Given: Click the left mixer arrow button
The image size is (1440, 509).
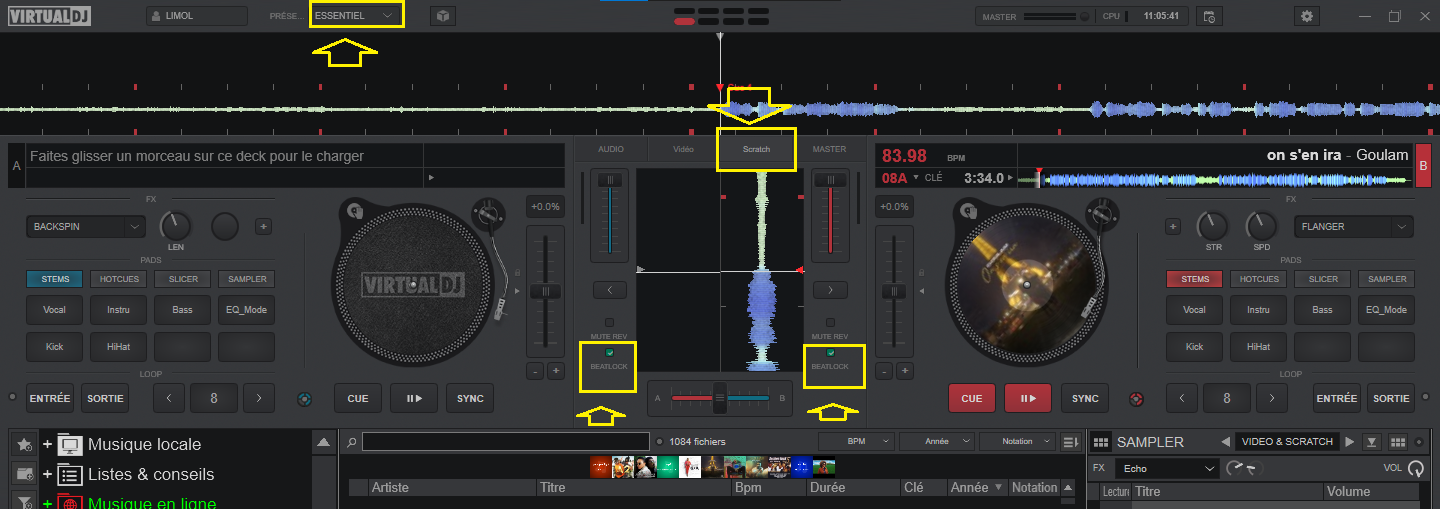Looking at the screenshot, I should (609, 290).
